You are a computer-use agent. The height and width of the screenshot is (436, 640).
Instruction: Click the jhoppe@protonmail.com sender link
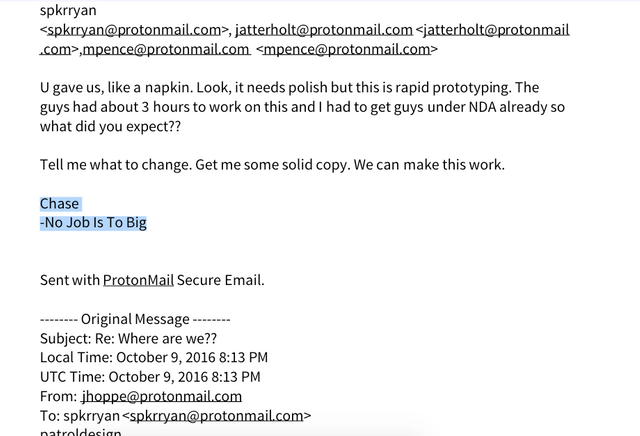162,396
